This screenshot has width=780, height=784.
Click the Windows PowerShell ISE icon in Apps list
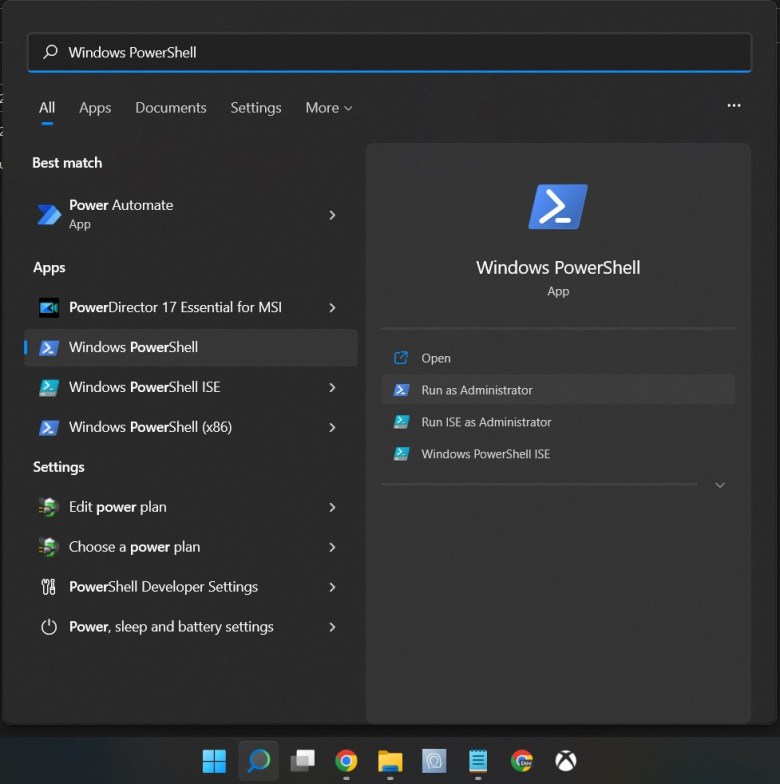click(x=49, y=388)
